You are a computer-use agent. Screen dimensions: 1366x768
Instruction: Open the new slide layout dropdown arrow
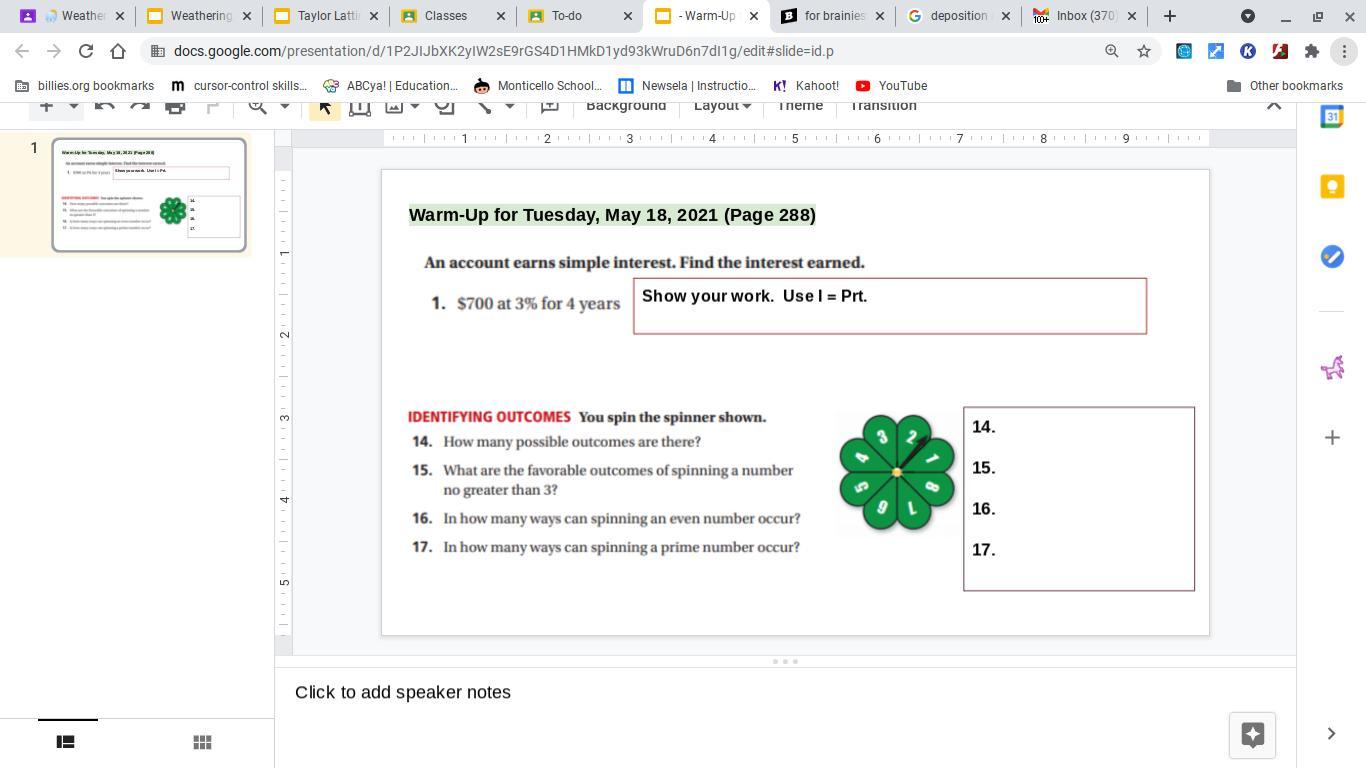pyautogui.click(x=73, y=106)
